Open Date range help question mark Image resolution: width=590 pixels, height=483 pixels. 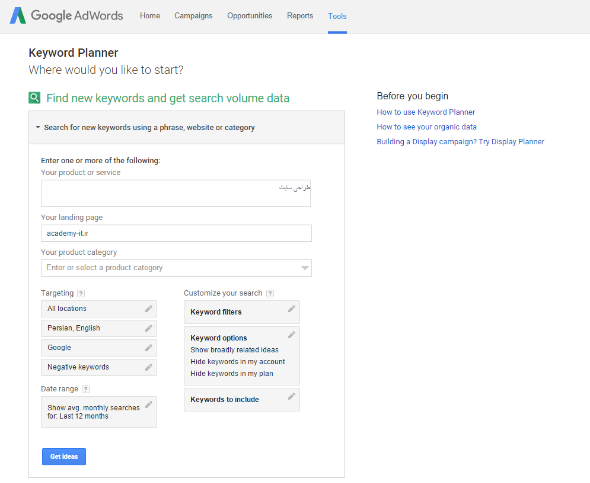click(86, 389)
